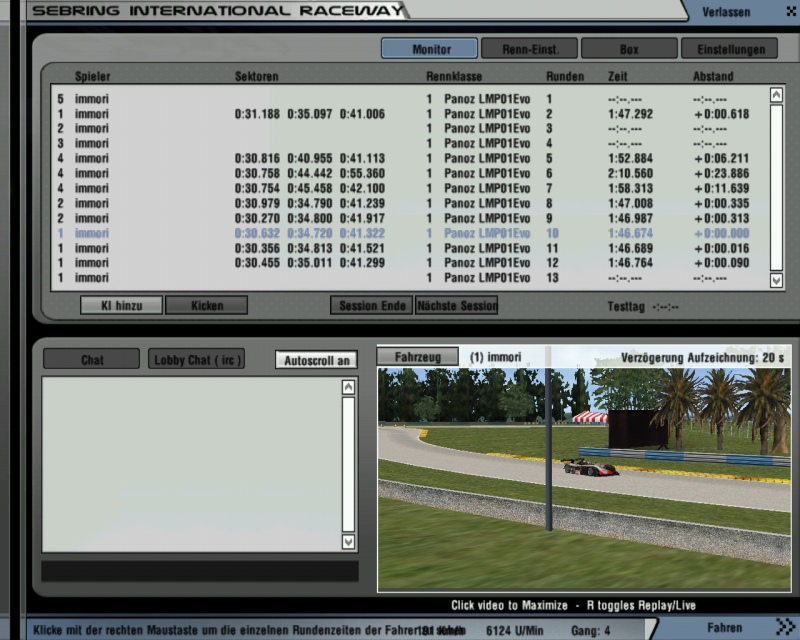Image resolution: width=800 pixels, height=640 pixels.
Task: Open the Einstellungen tab
Action: 729,49
